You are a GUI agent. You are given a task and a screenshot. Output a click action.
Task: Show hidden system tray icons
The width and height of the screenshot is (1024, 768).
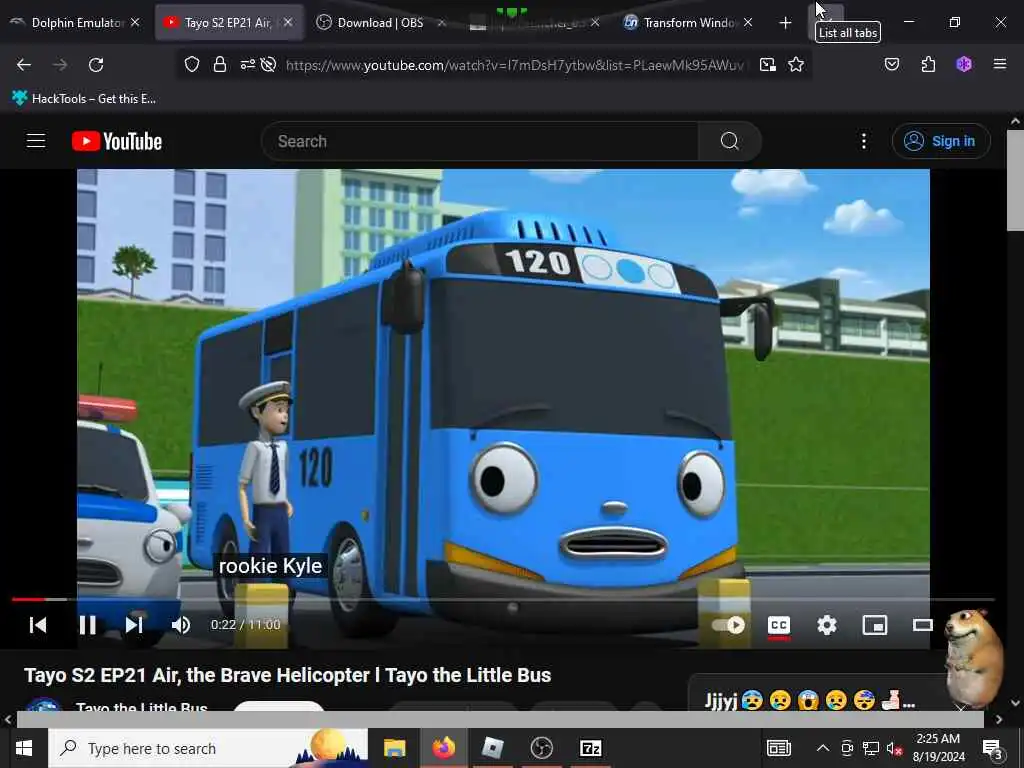823,748
